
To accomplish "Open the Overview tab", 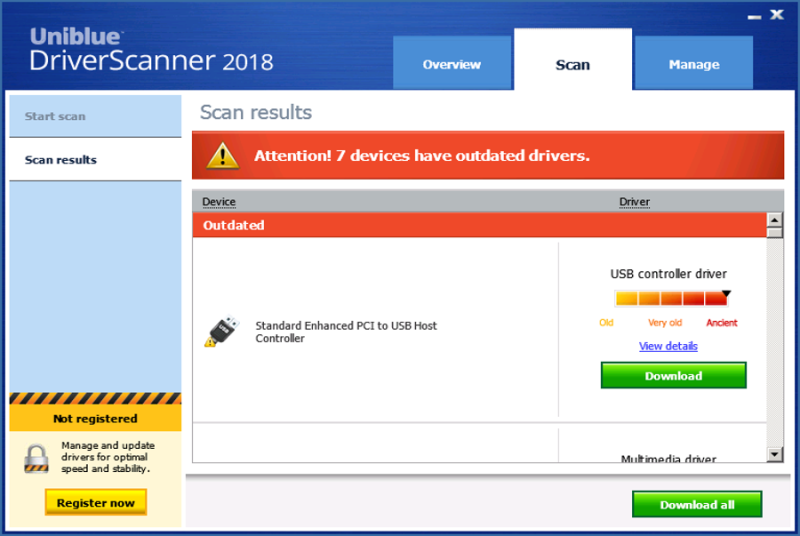I will point(452,63).
